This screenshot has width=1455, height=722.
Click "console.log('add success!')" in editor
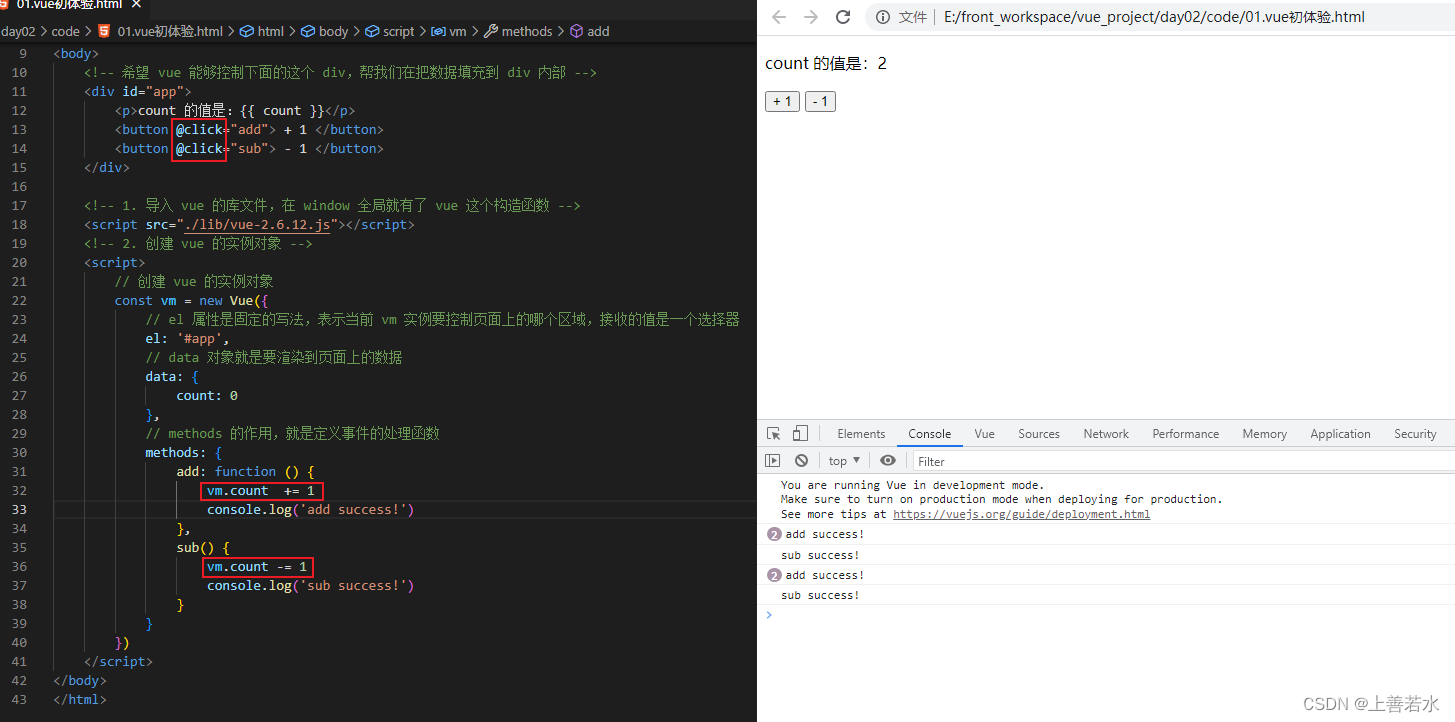(310, 509)
